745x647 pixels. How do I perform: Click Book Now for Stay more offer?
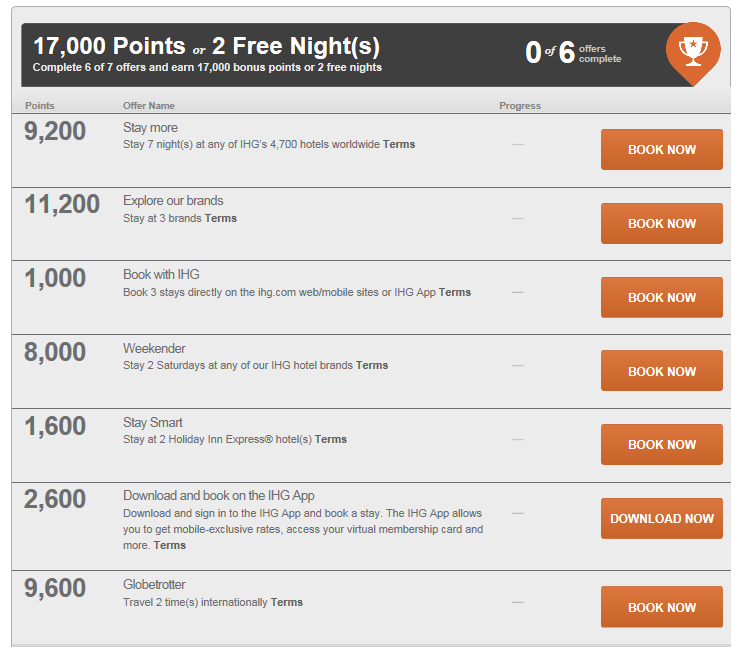click(662, 149)
